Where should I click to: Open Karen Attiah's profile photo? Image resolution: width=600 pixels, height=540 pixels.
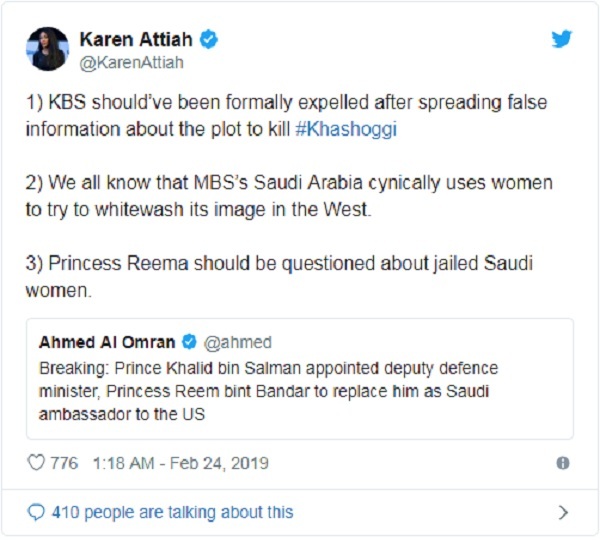point(49,49)
